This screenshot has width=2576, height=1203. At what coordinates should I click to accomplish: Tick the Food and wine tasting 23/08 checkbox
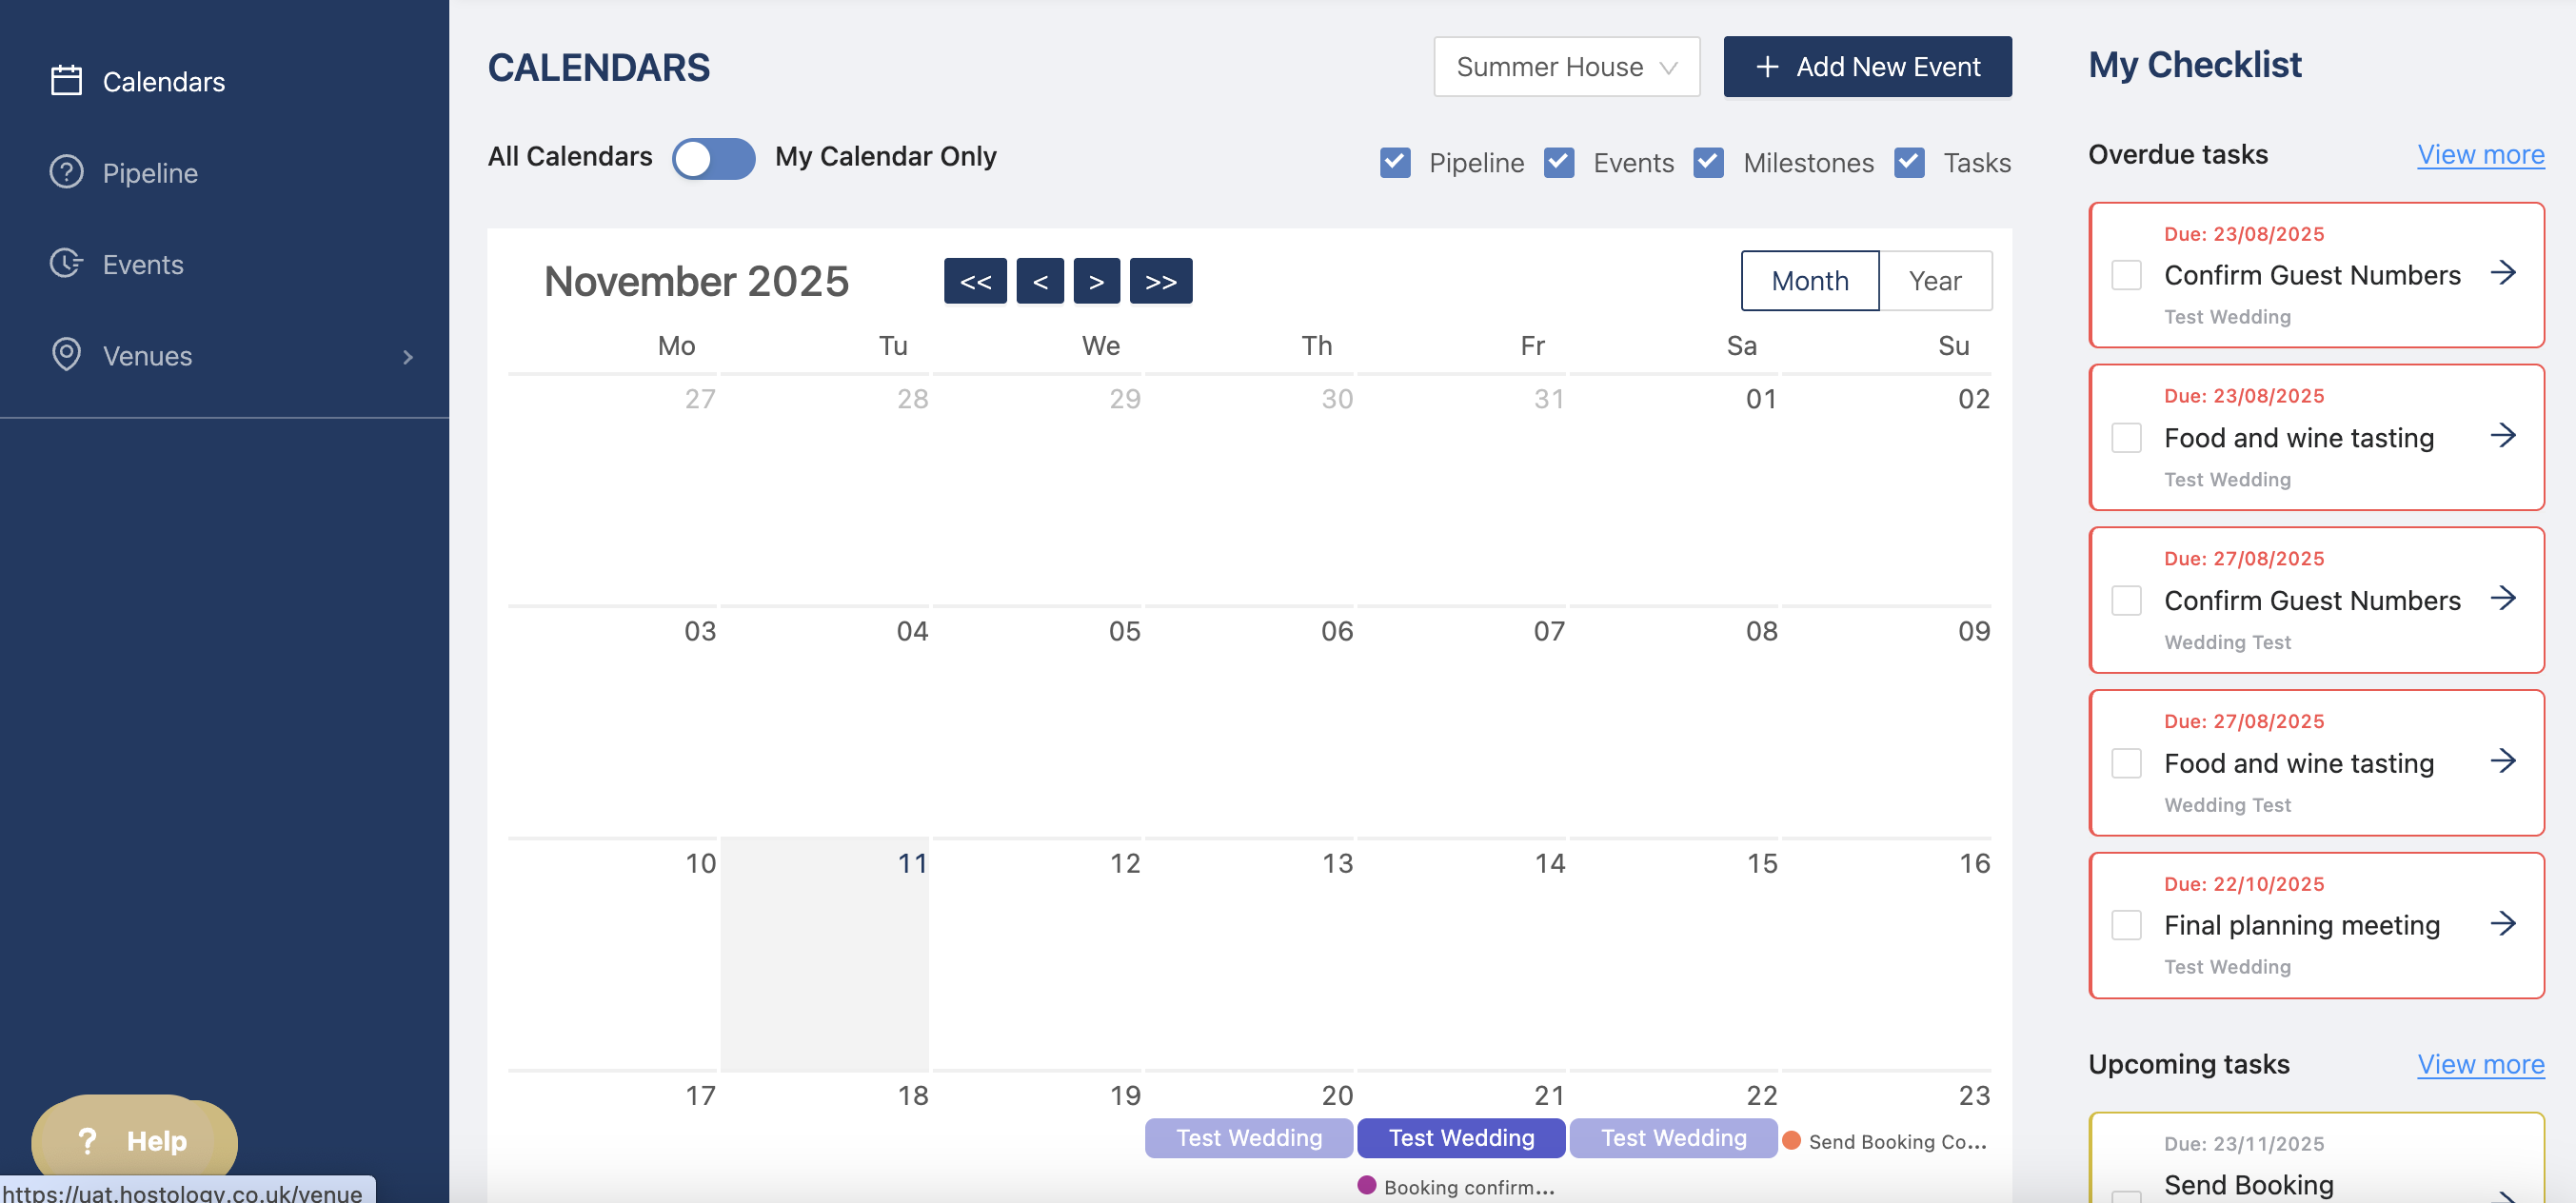[x=2126, y=438]
